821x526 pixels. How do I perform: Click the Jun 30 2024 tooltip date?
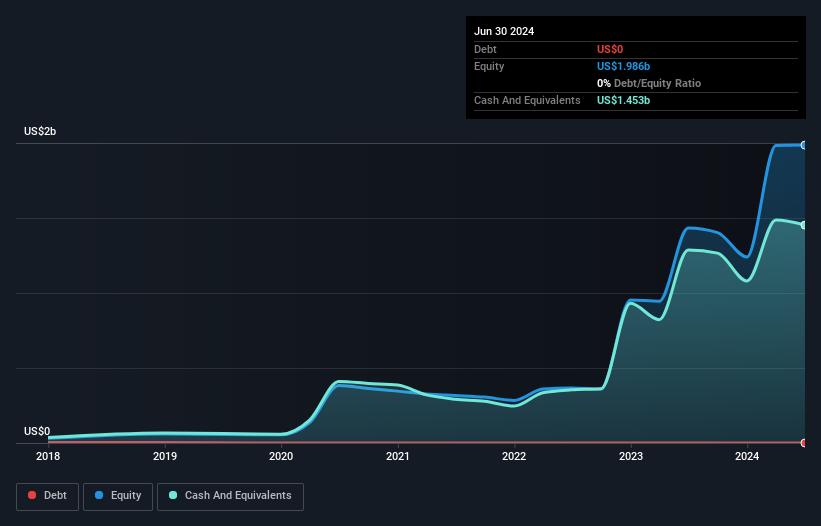(x=504, y=31)
